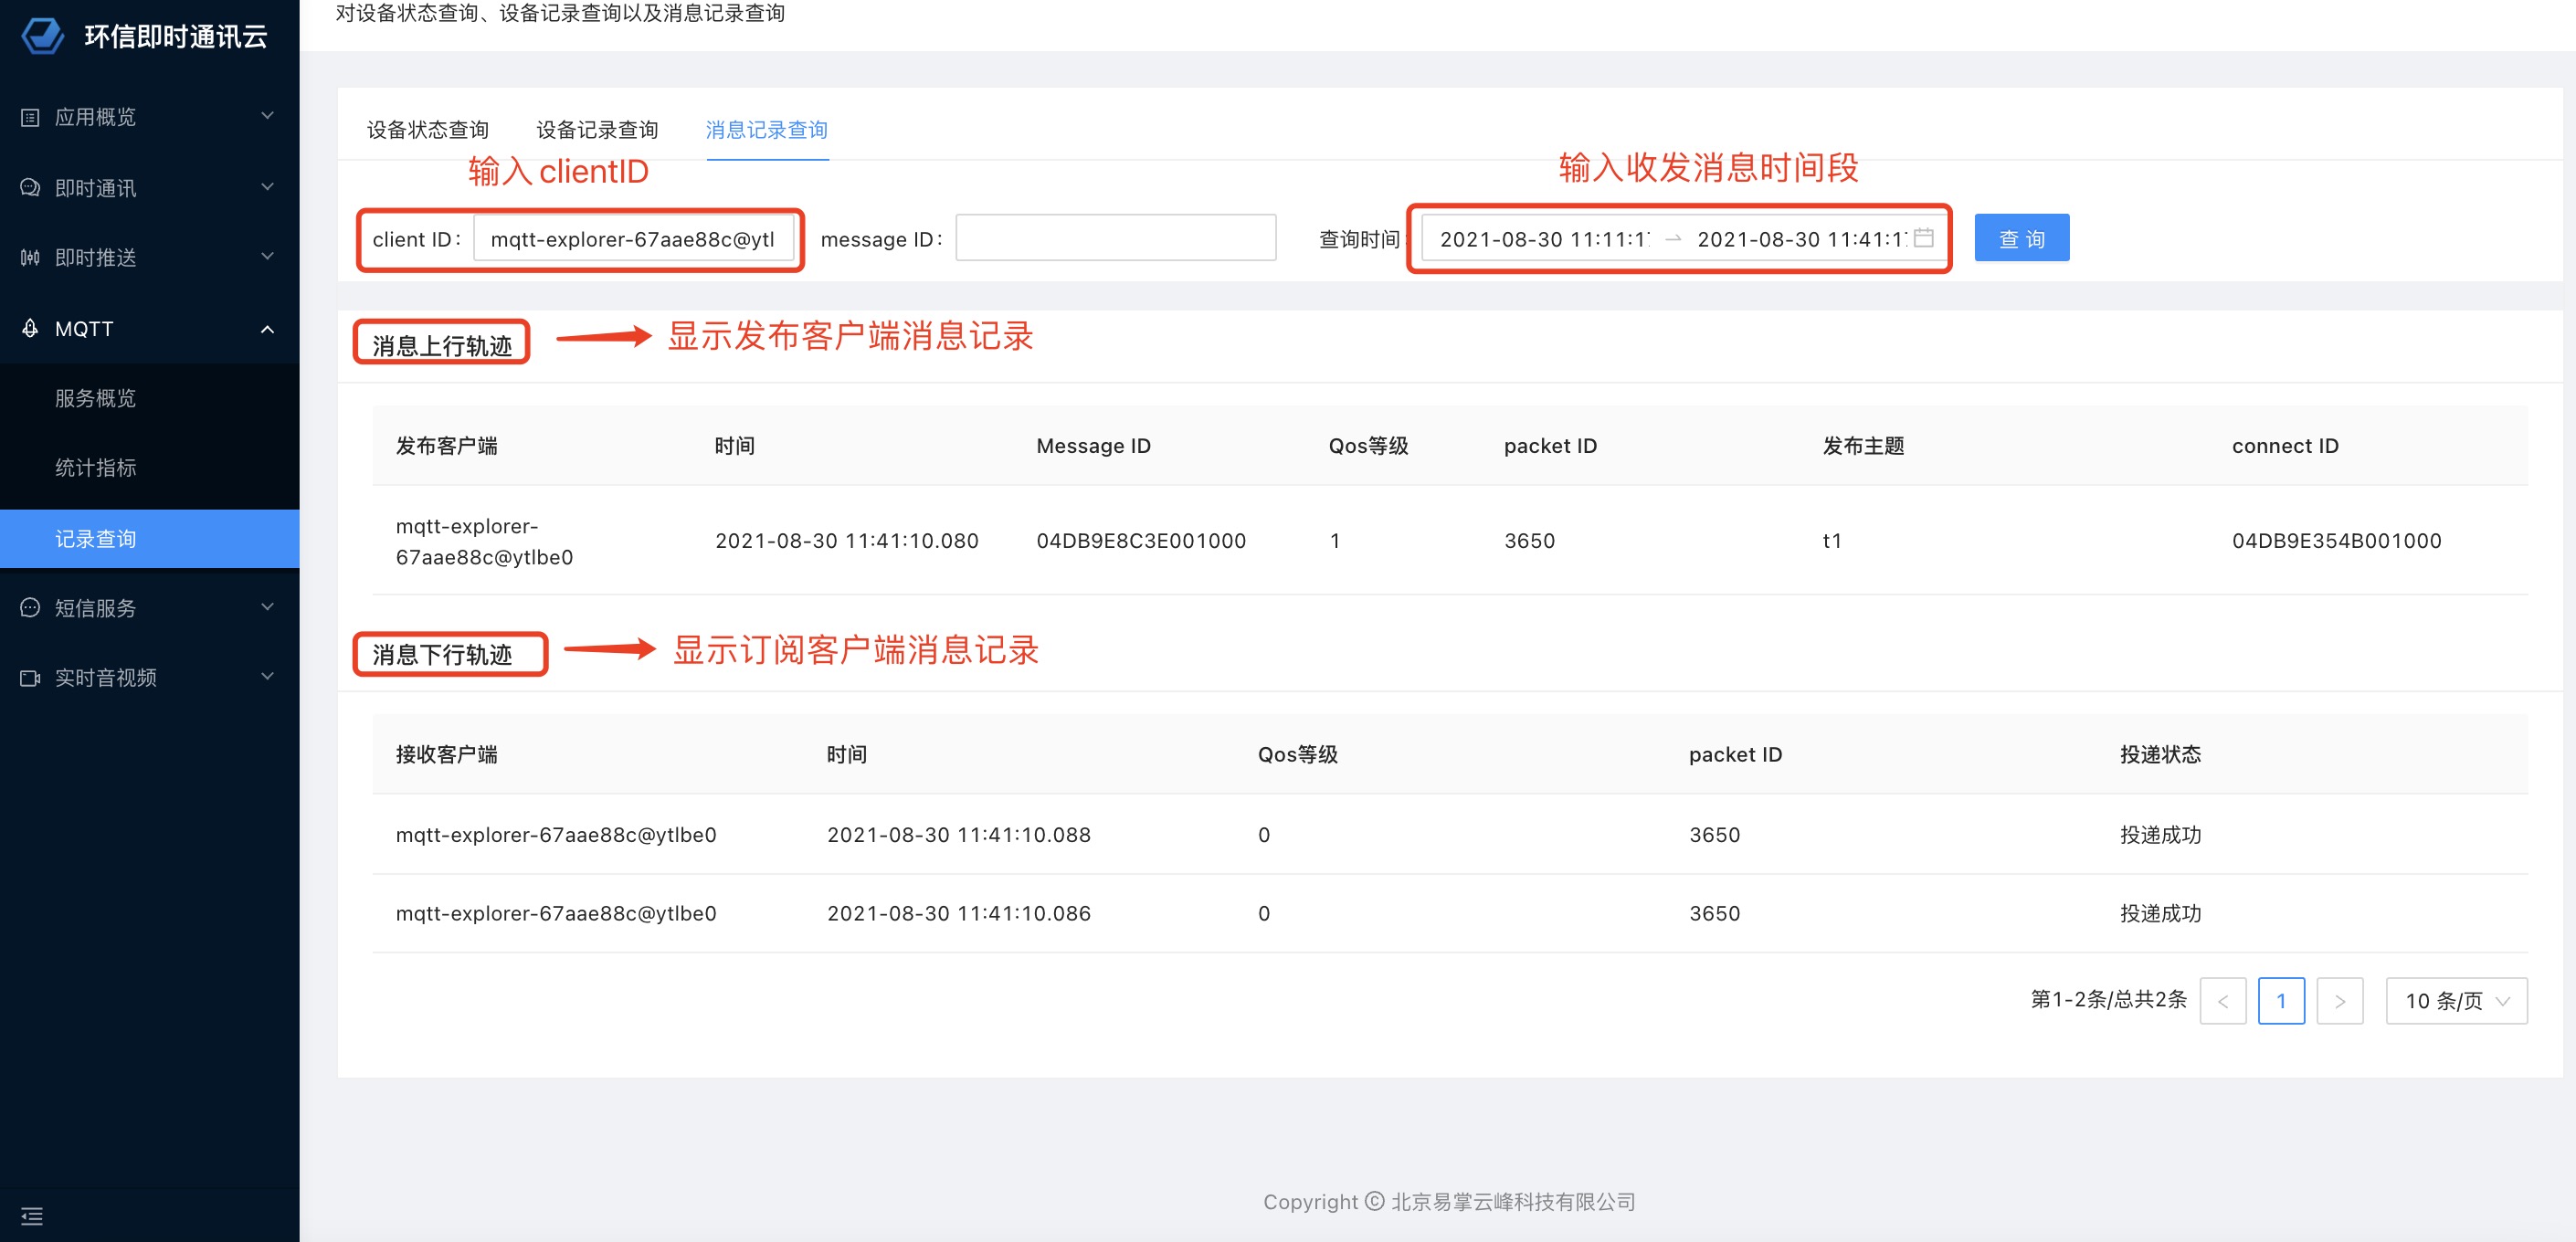2576x1242 pixels.
Task: Click 投递成功 status in 11:41:10.088 row
Action: coord(2160,835)
